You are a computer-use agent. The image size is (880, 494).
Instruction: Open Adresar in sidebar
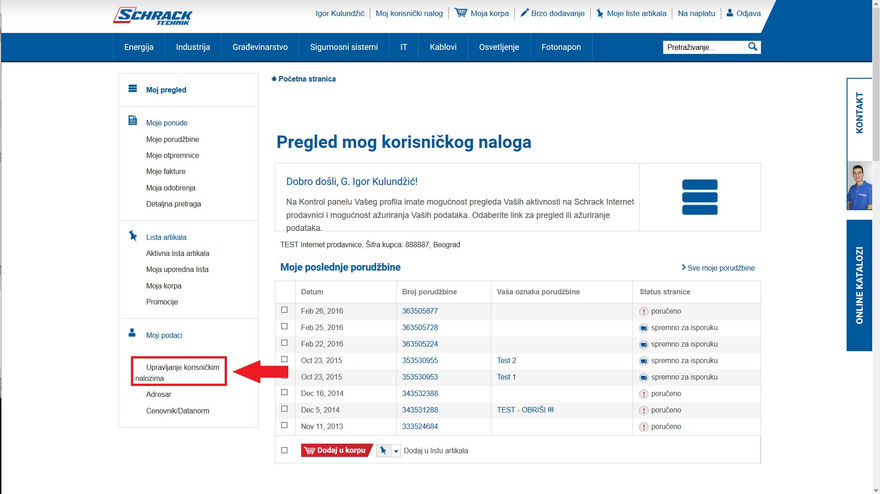158,394
